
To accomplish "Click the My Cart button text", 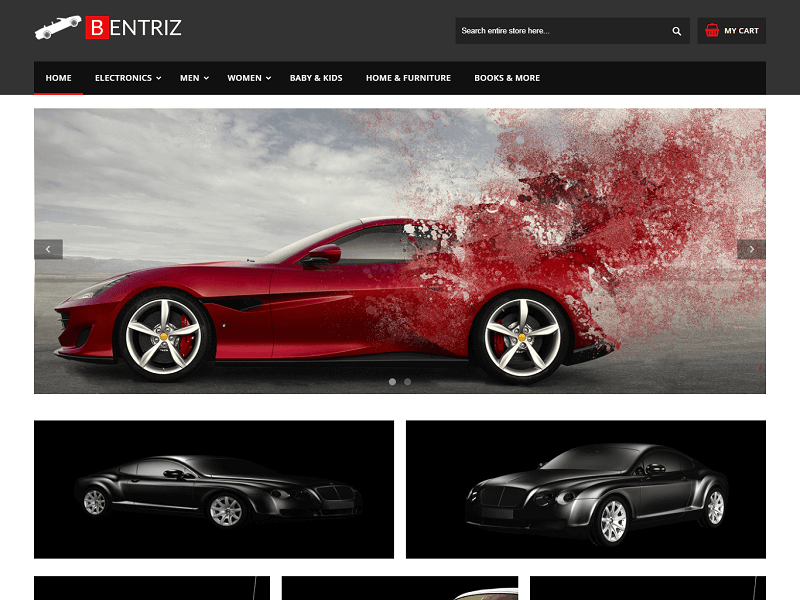I will (x=741, y=31).
